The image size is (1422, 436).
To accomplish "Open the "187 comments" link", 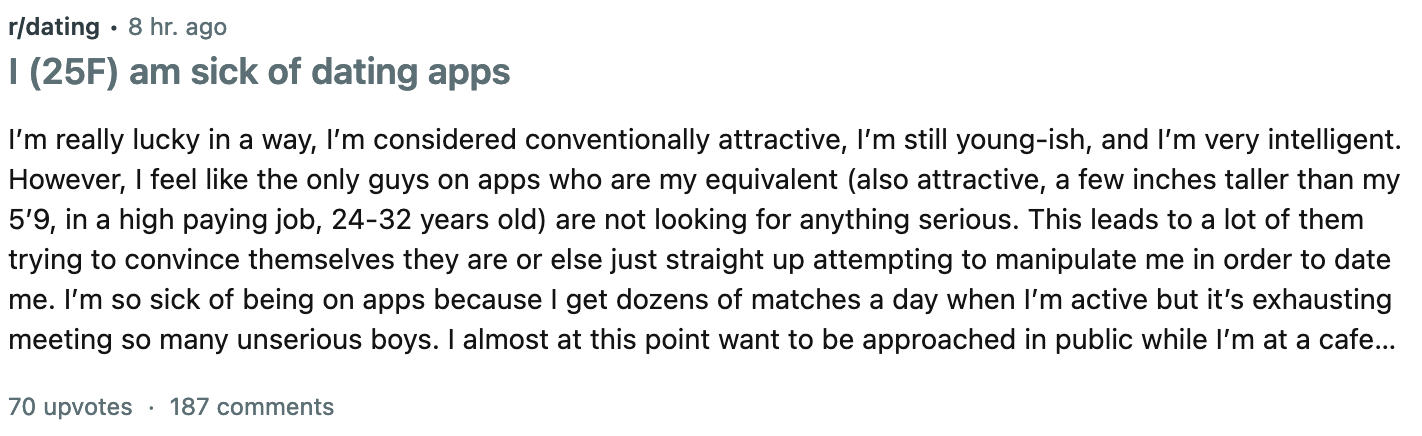I will click(x=251, y=407).
